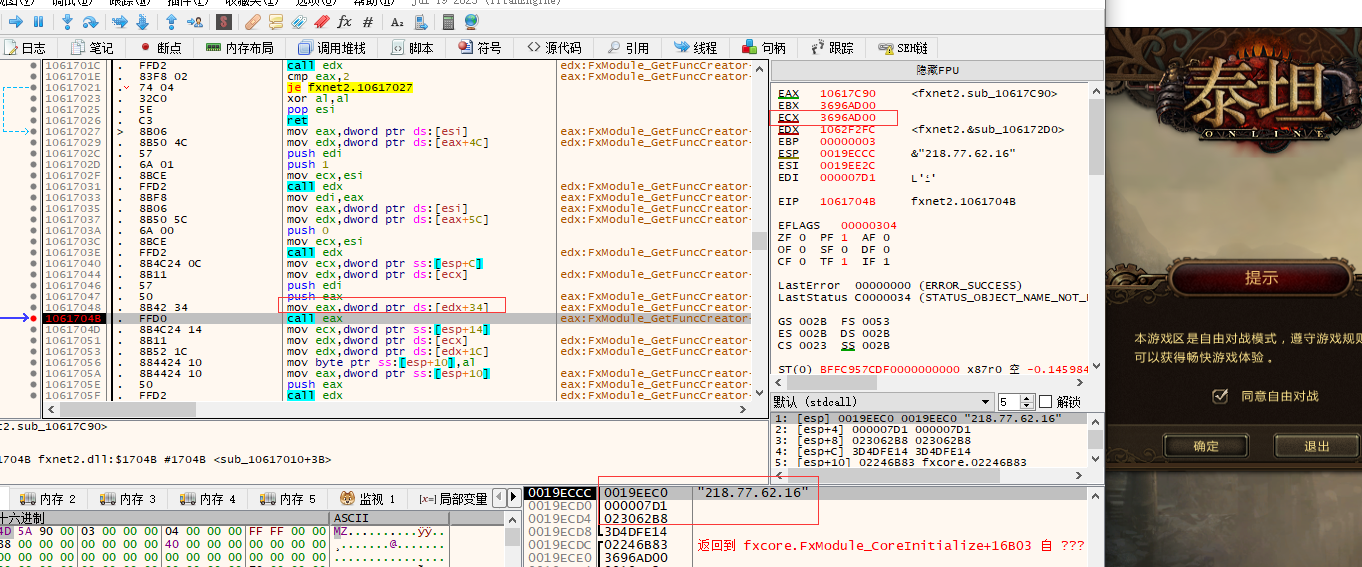Select the ret instruction at 10617026

pyautogui.click(x=298, y=120)
